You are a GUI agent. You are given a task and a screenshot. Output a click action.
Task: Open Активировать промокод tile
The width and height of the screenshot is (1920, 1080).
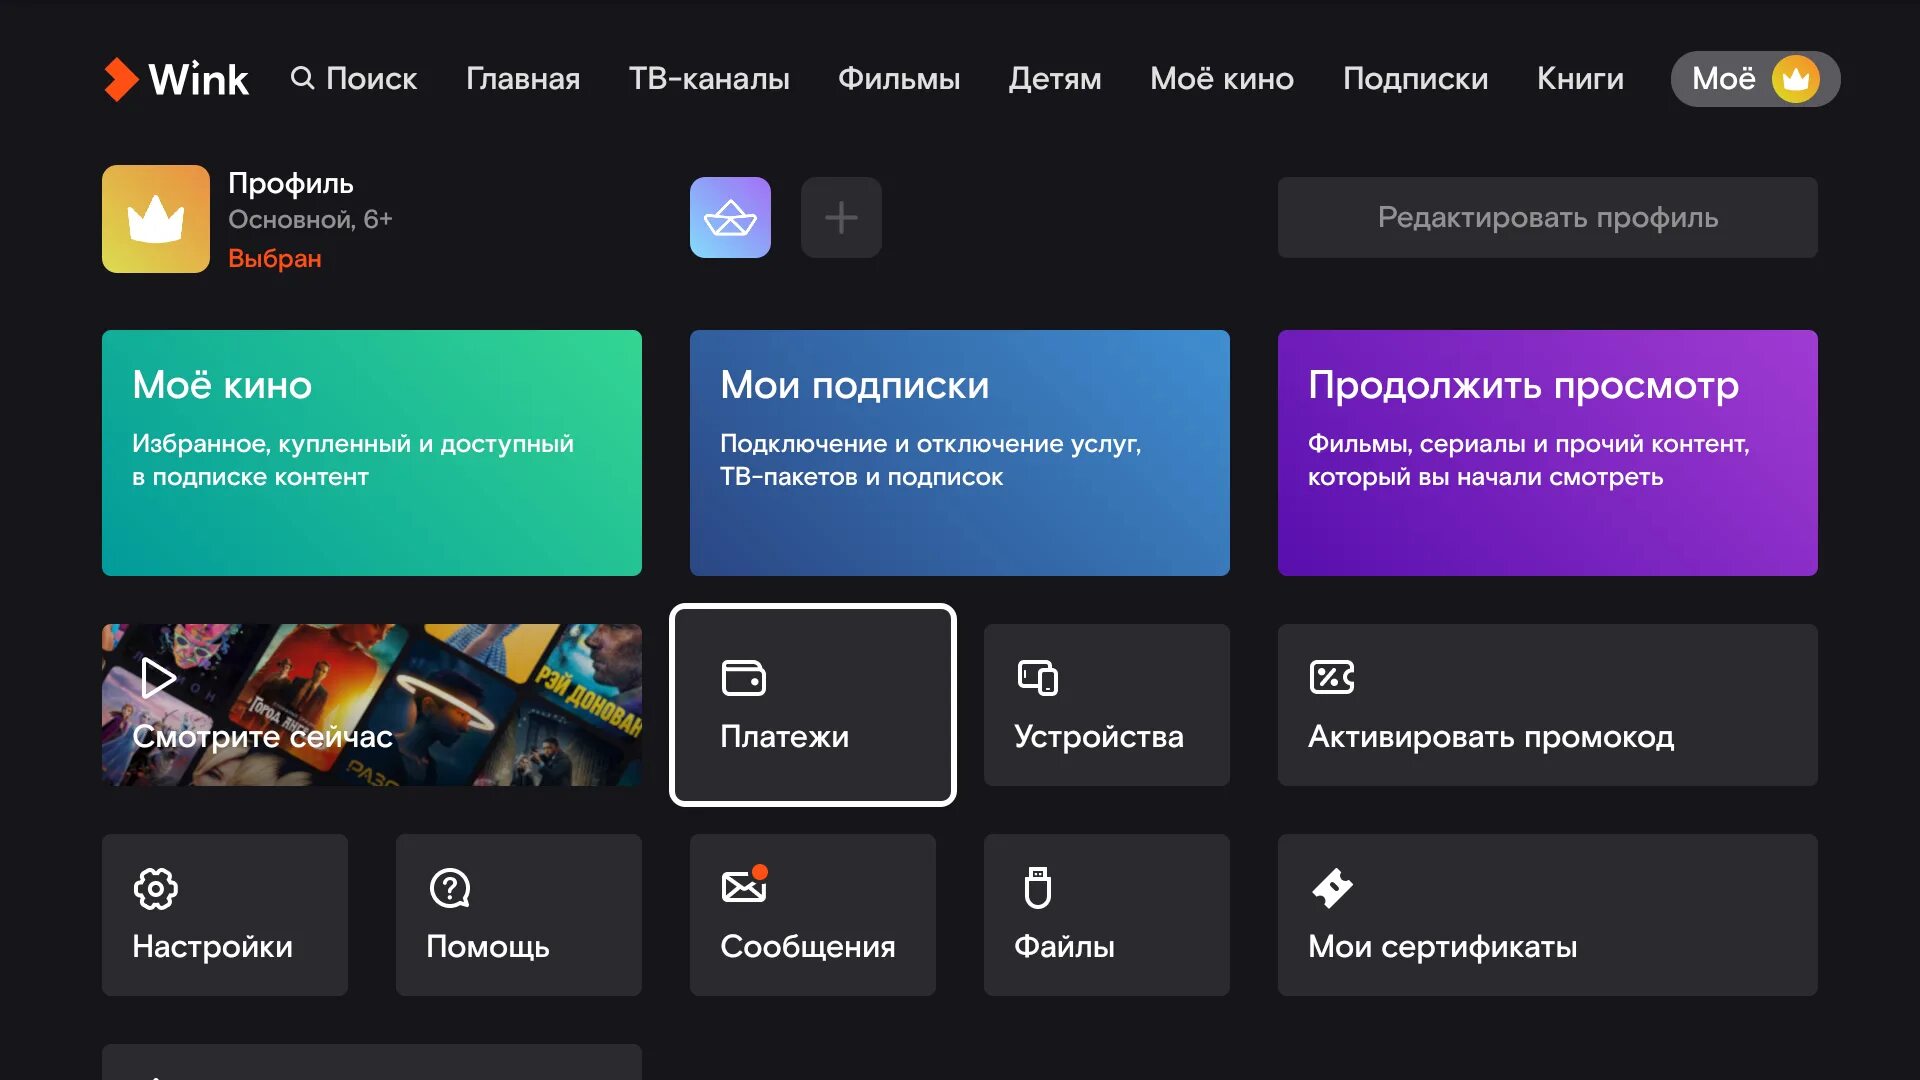[1547, 705]
